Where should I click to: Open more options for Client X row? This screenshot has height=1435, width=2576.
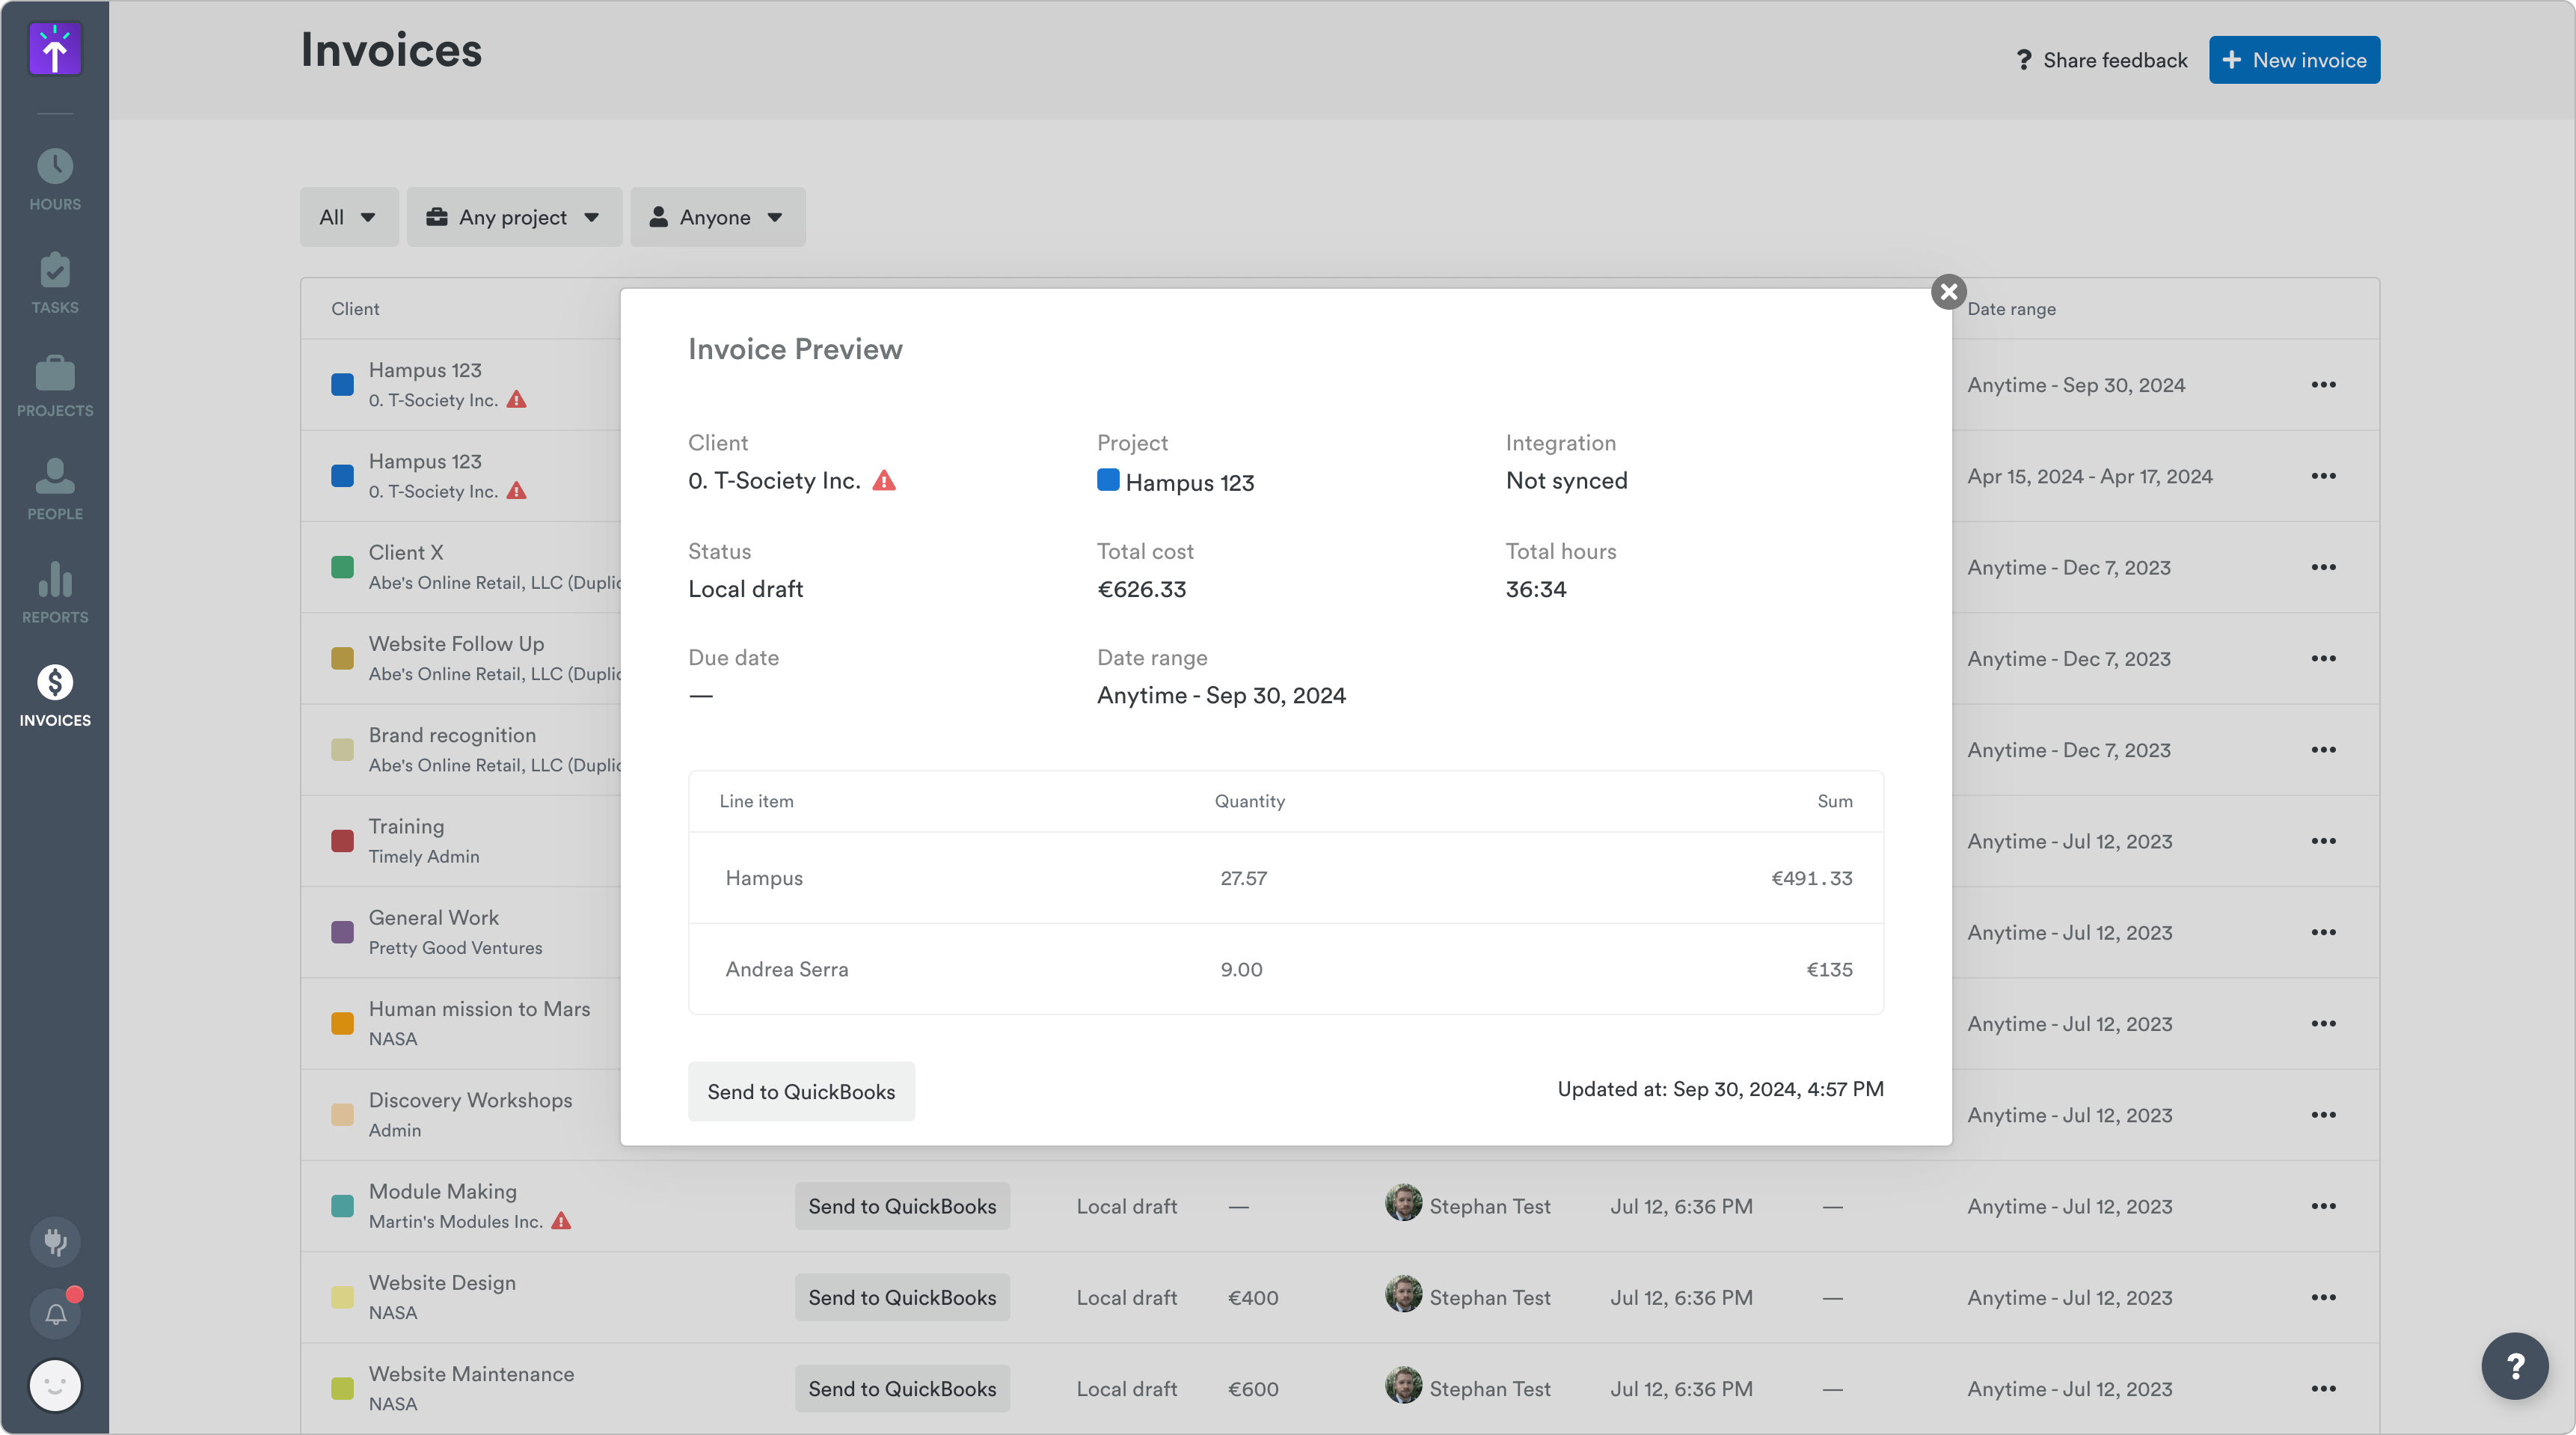point(2323,567)
